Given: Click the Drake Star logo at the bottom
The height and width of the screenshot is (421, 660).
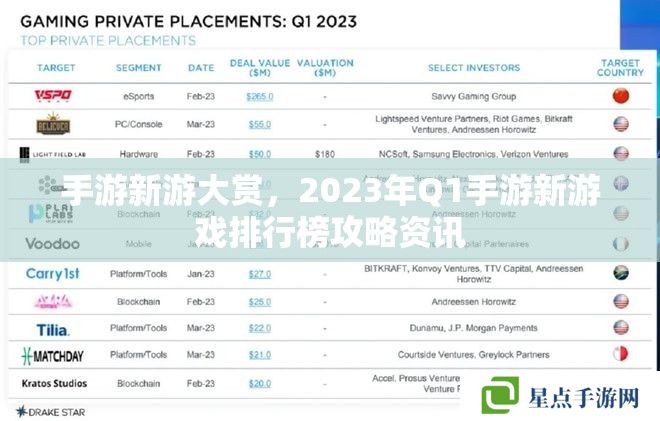Looking at the screenshot, I should click(51, 412).
